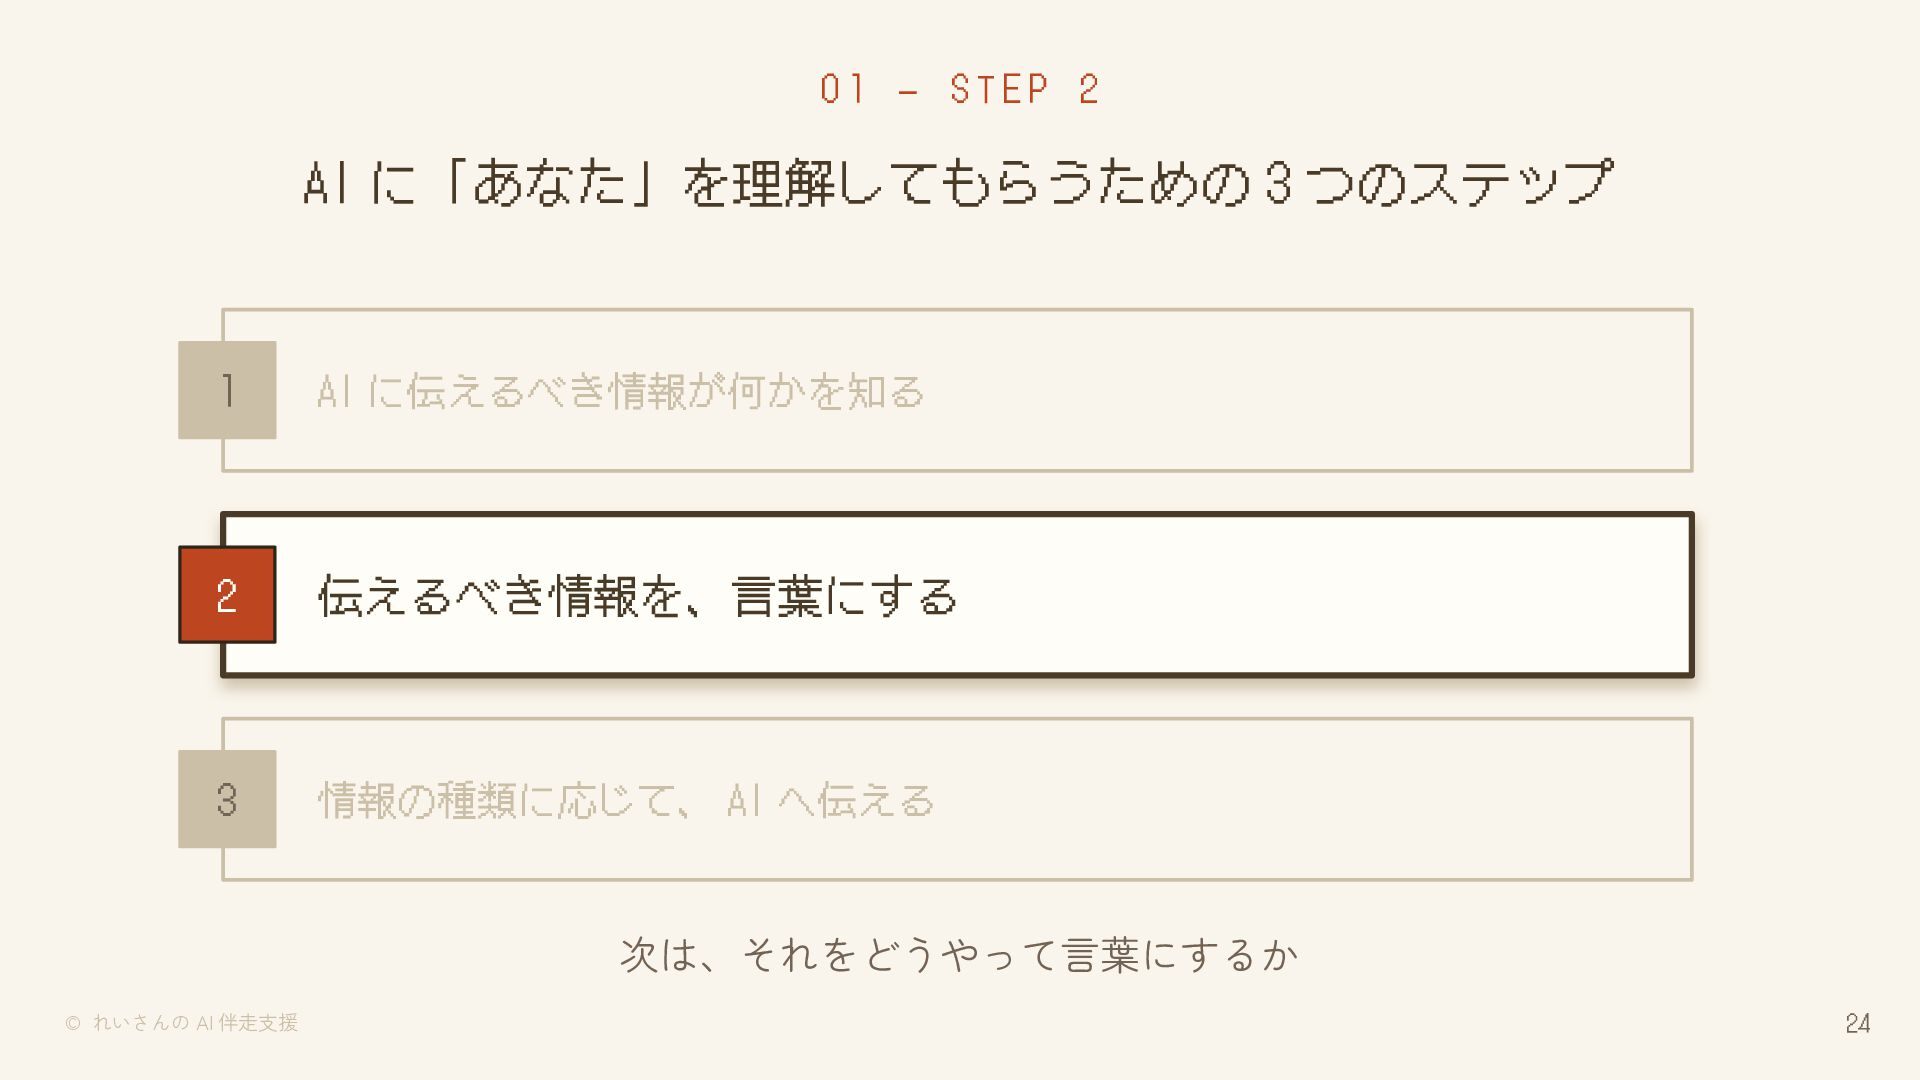
Task: Click the red number 2 step badge
Action: point(227,595)
